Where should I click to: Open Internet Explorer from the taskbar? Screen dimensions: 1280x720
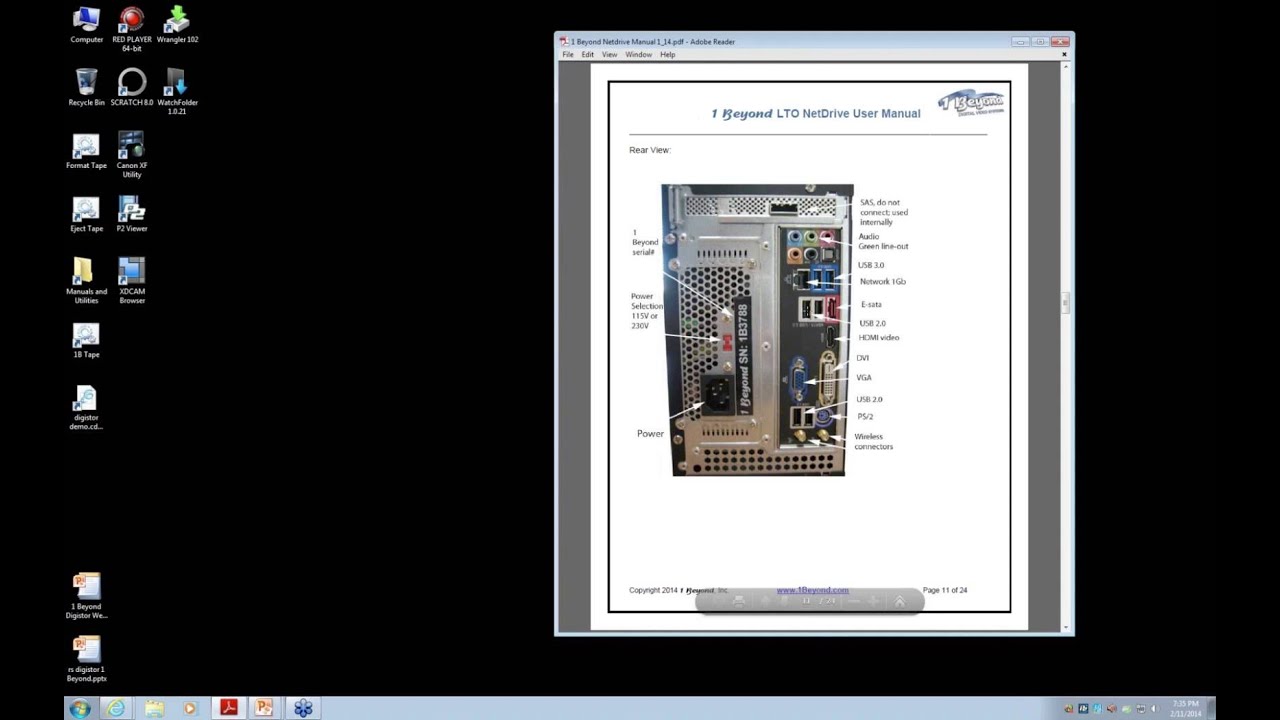[x=116, y=708]
